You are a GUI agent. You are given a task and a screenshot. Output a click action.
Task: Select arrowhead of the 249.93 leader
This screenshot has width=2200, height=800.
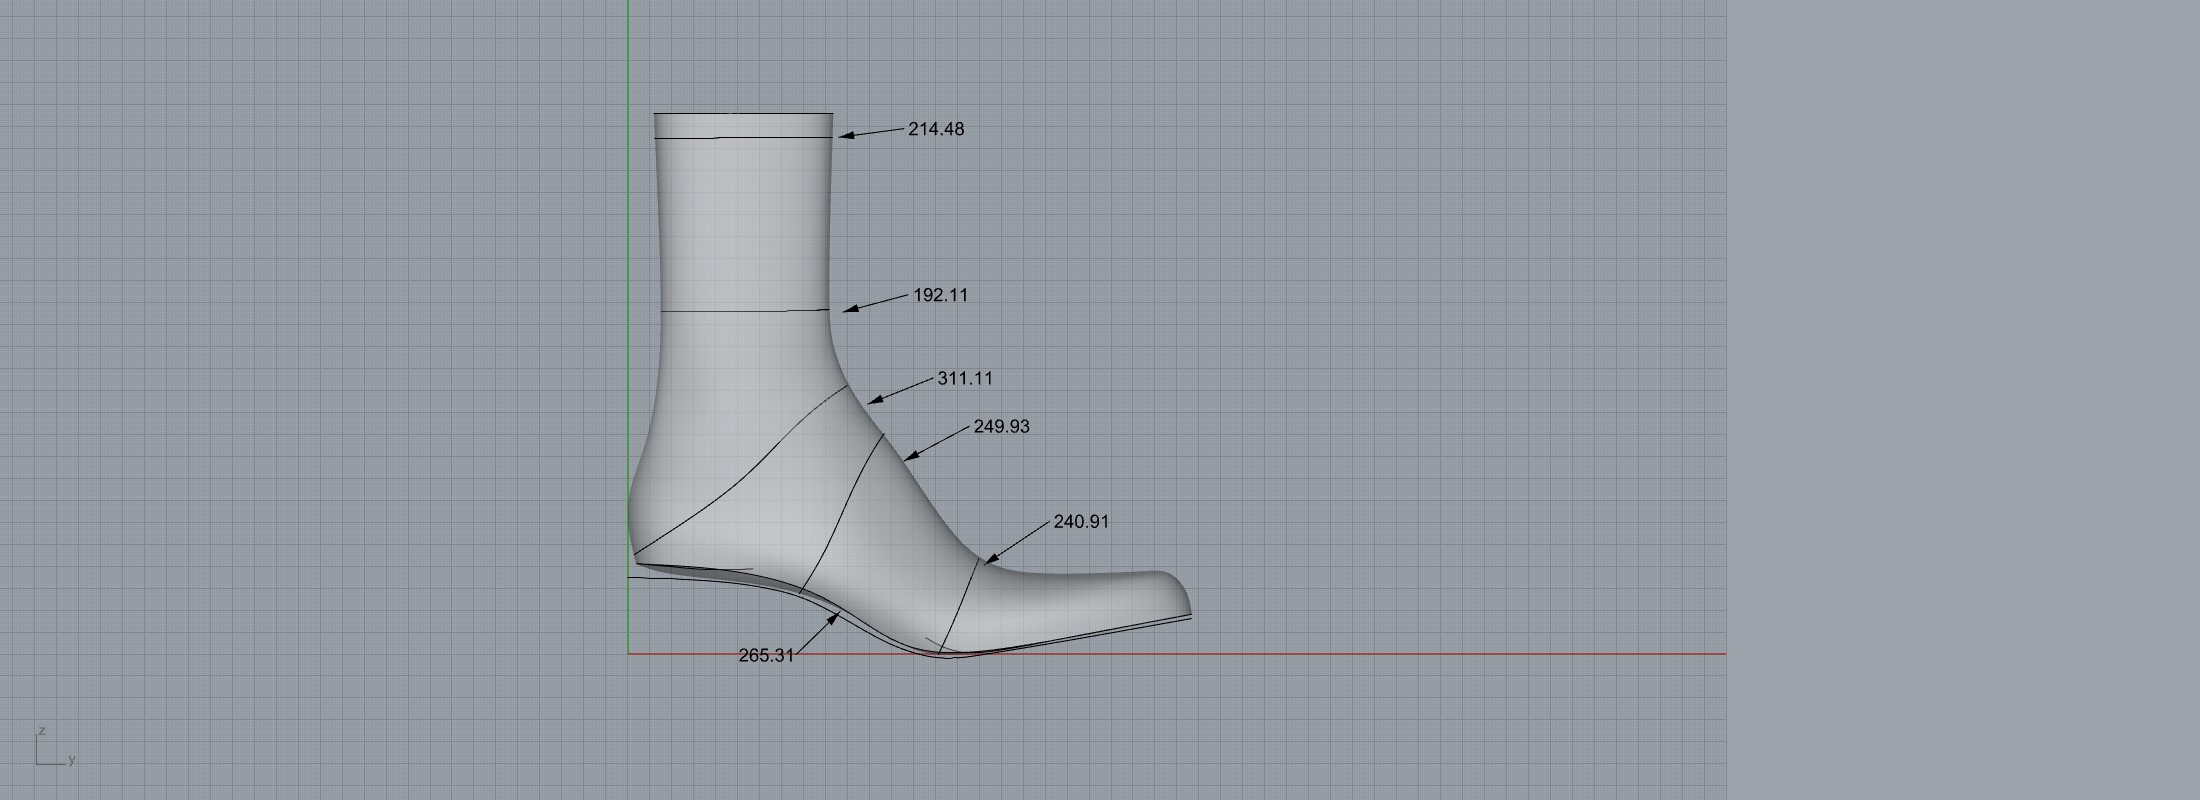tap(909, 458)
